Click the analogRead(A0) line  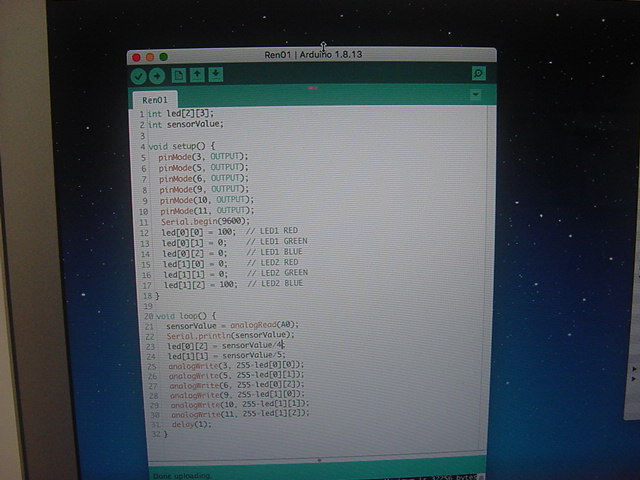(233, 325)
